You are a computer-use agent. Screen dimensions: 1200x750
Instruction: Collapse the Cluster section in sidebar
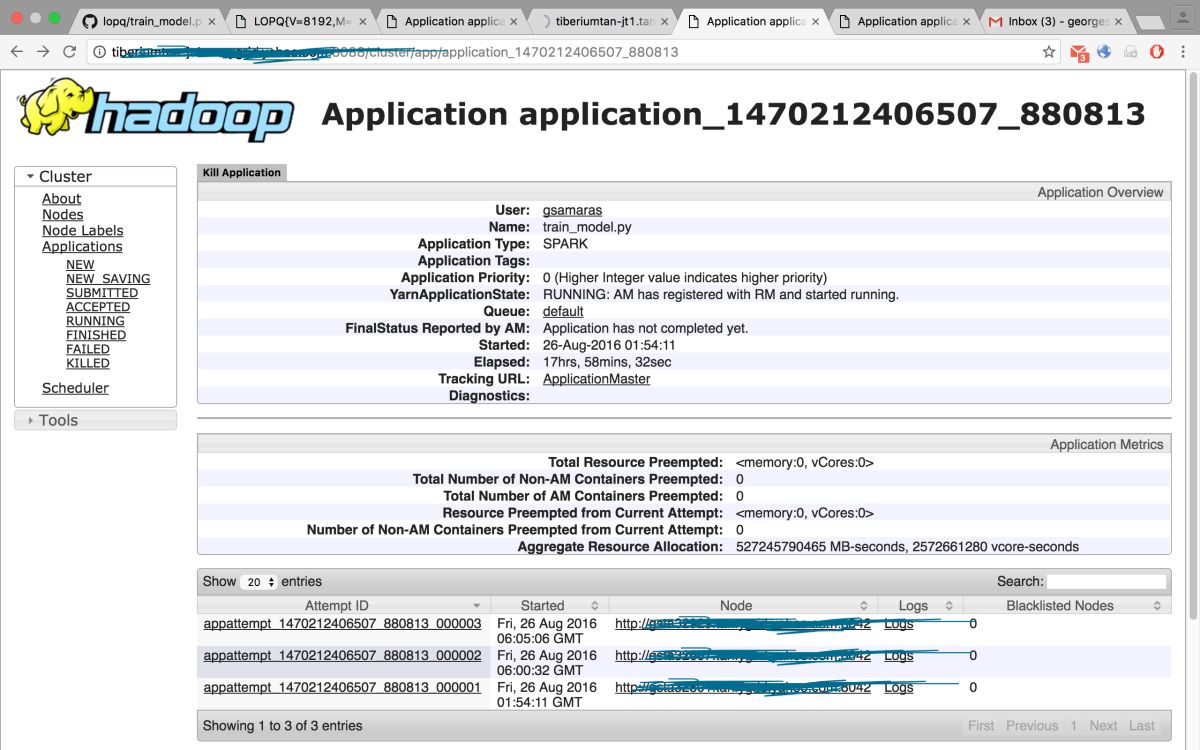tap(95, 176)
